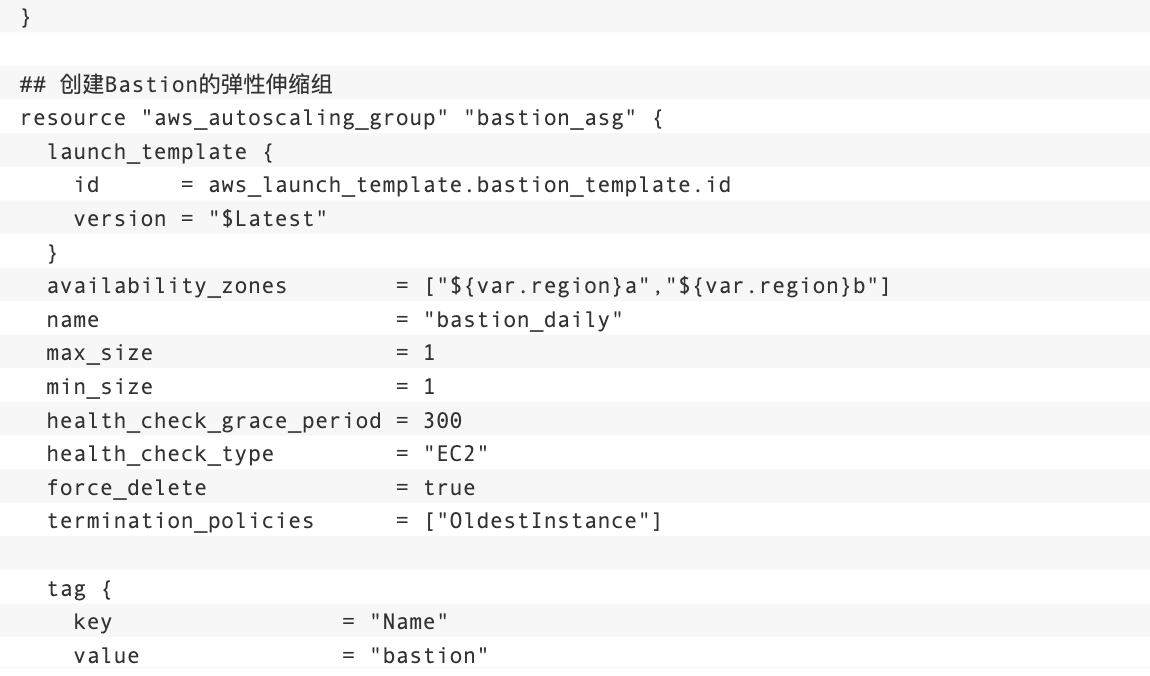Click the termination_policies key
Image resolution: width=1150 pixels, height=676 pixels.
pyautogui.click(x=180, y=521)
